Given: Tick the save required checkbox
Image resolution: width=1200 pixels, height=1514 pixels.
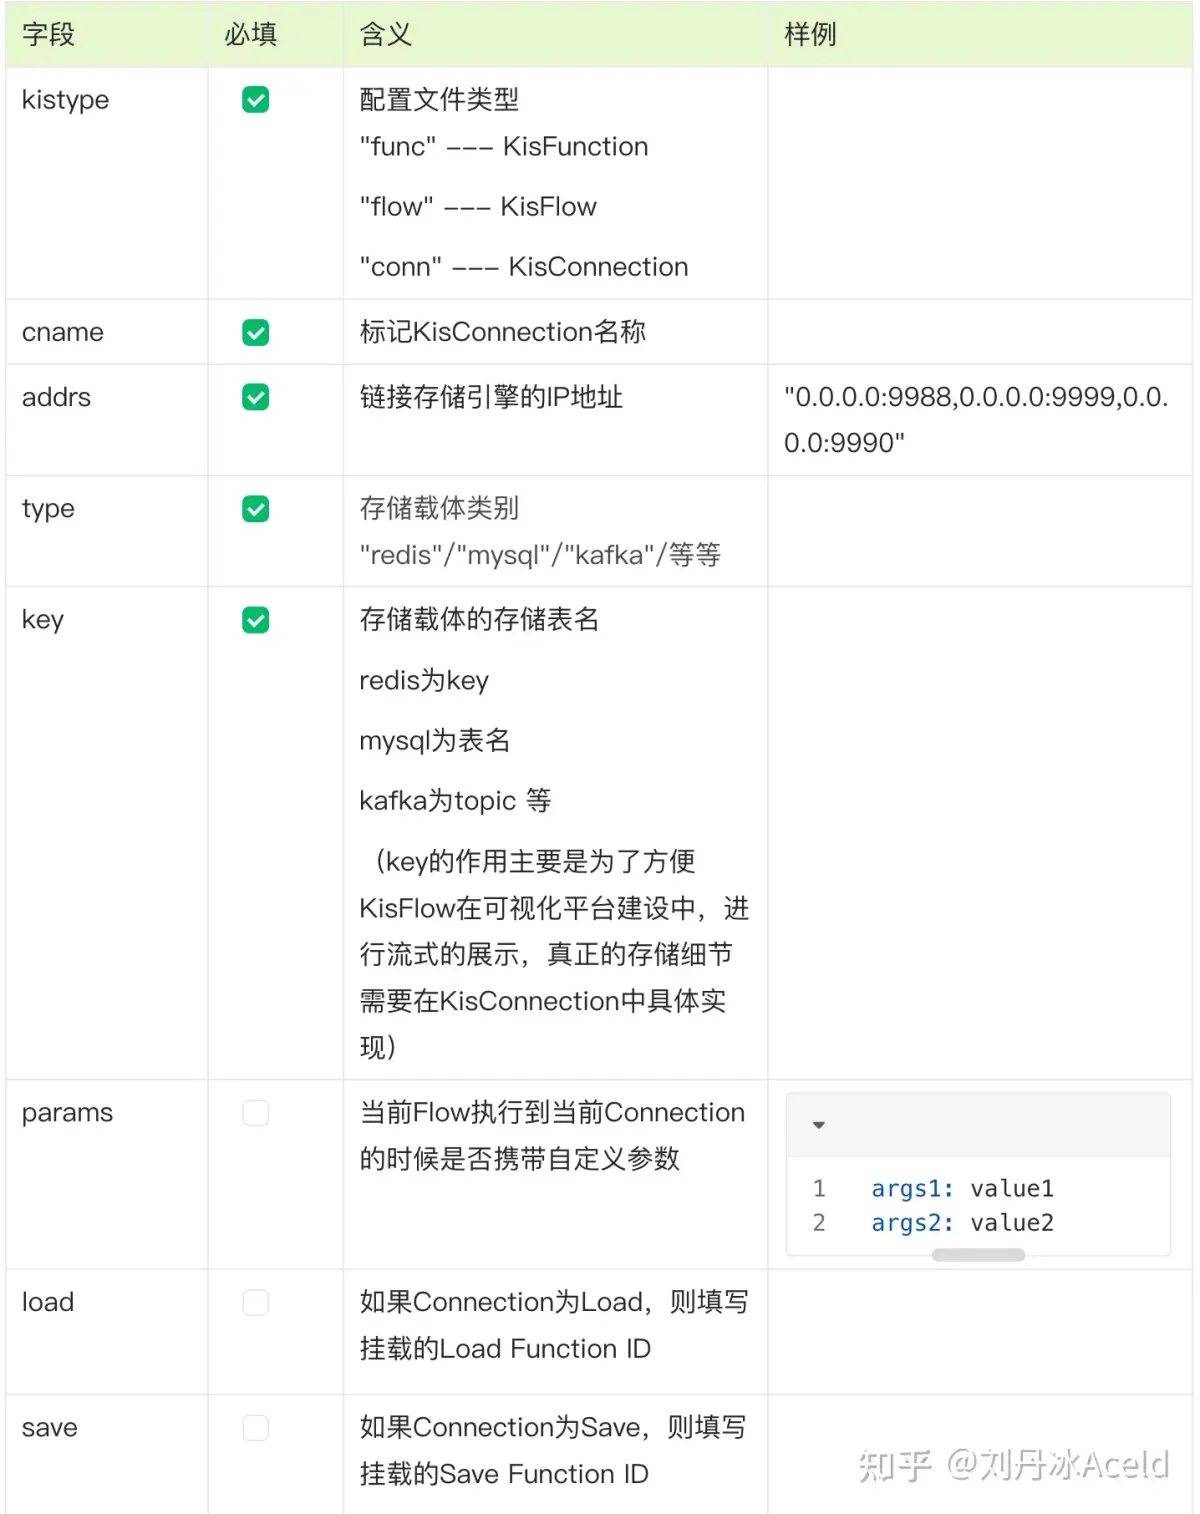Looking at the screenshot, I should pyautogui.click(x=256, y=1428).
